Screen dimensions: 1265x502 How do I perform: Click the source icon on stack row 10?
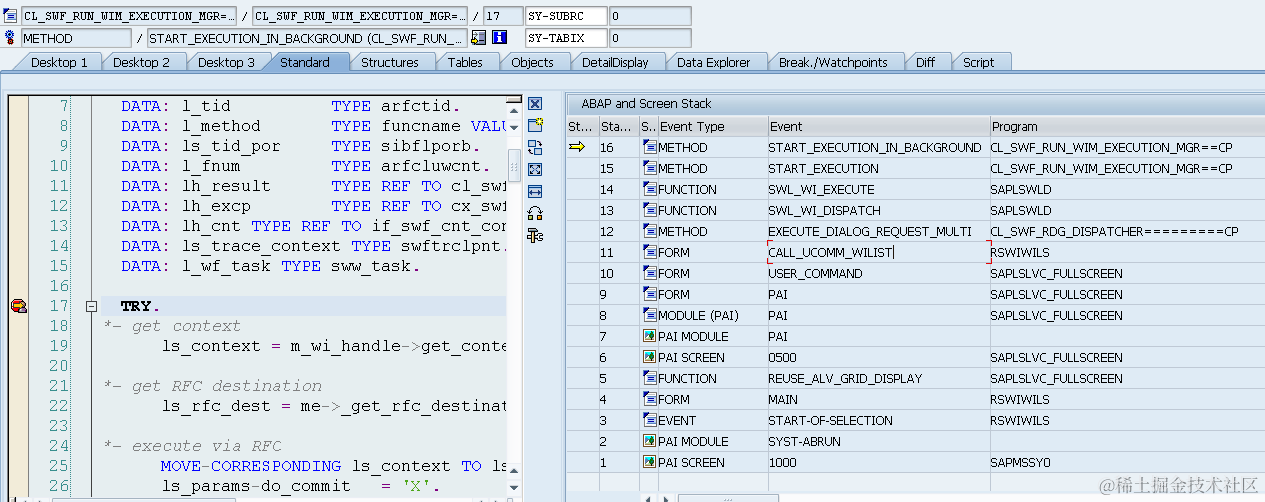pos(649,273)
